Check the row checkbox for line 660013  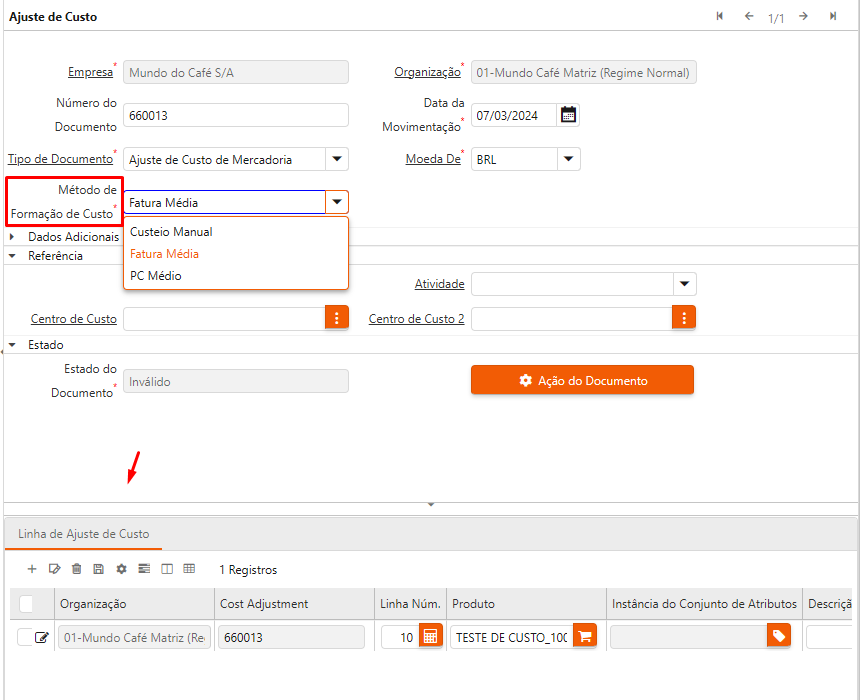click(25, 637)
